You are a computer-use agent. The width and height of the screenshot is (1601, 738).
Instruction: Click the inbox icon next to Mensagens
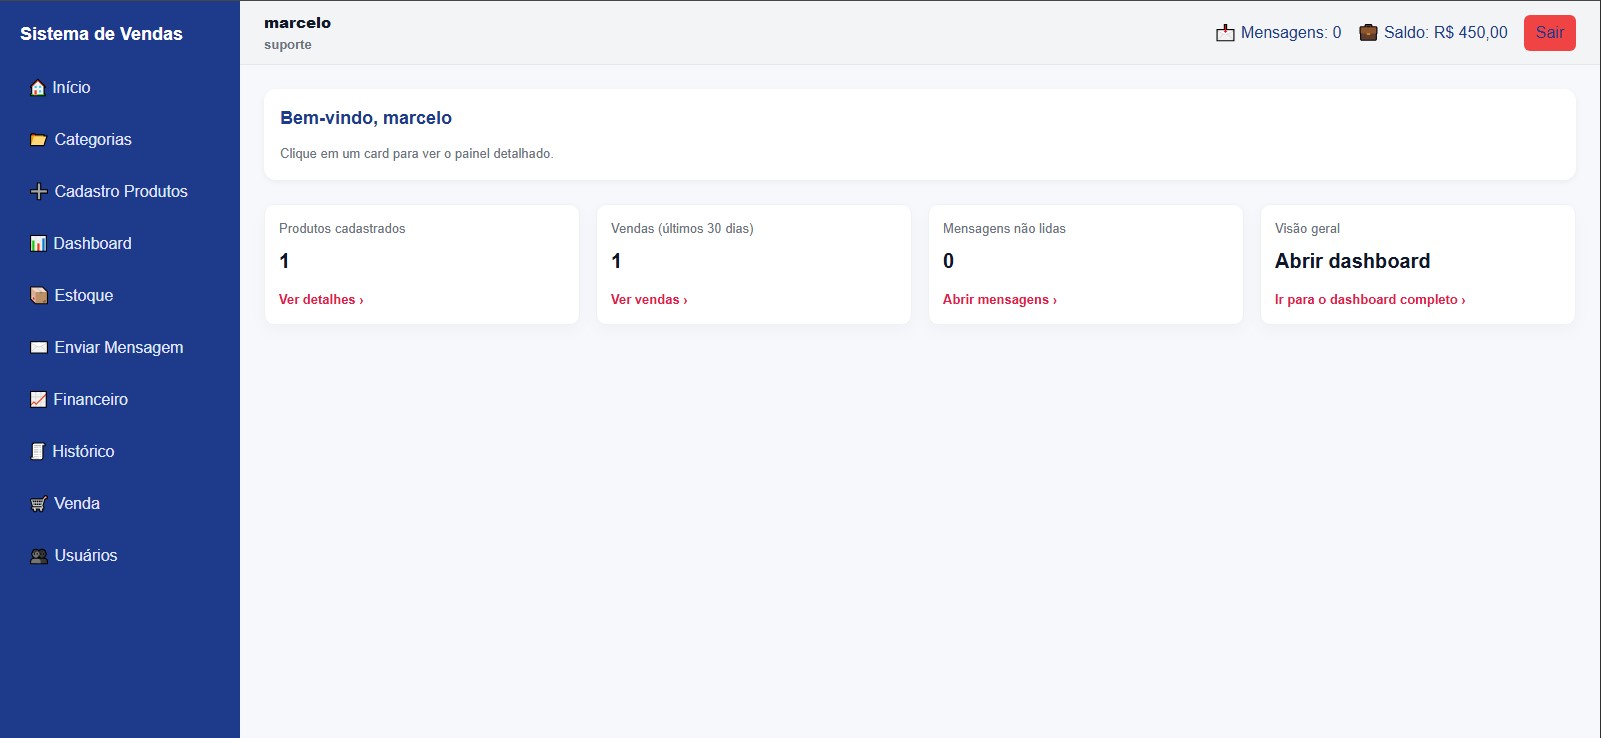tap(1225, 33)
